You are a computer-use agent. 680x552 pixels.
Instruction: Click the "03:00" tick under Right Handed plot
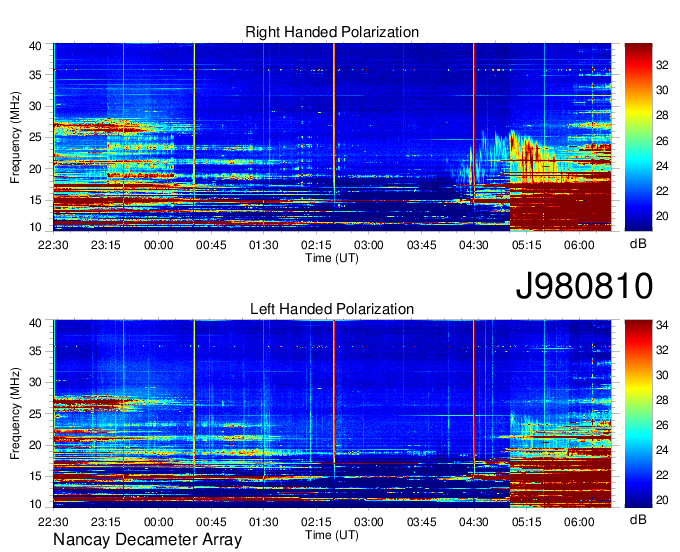pos(369,245)
